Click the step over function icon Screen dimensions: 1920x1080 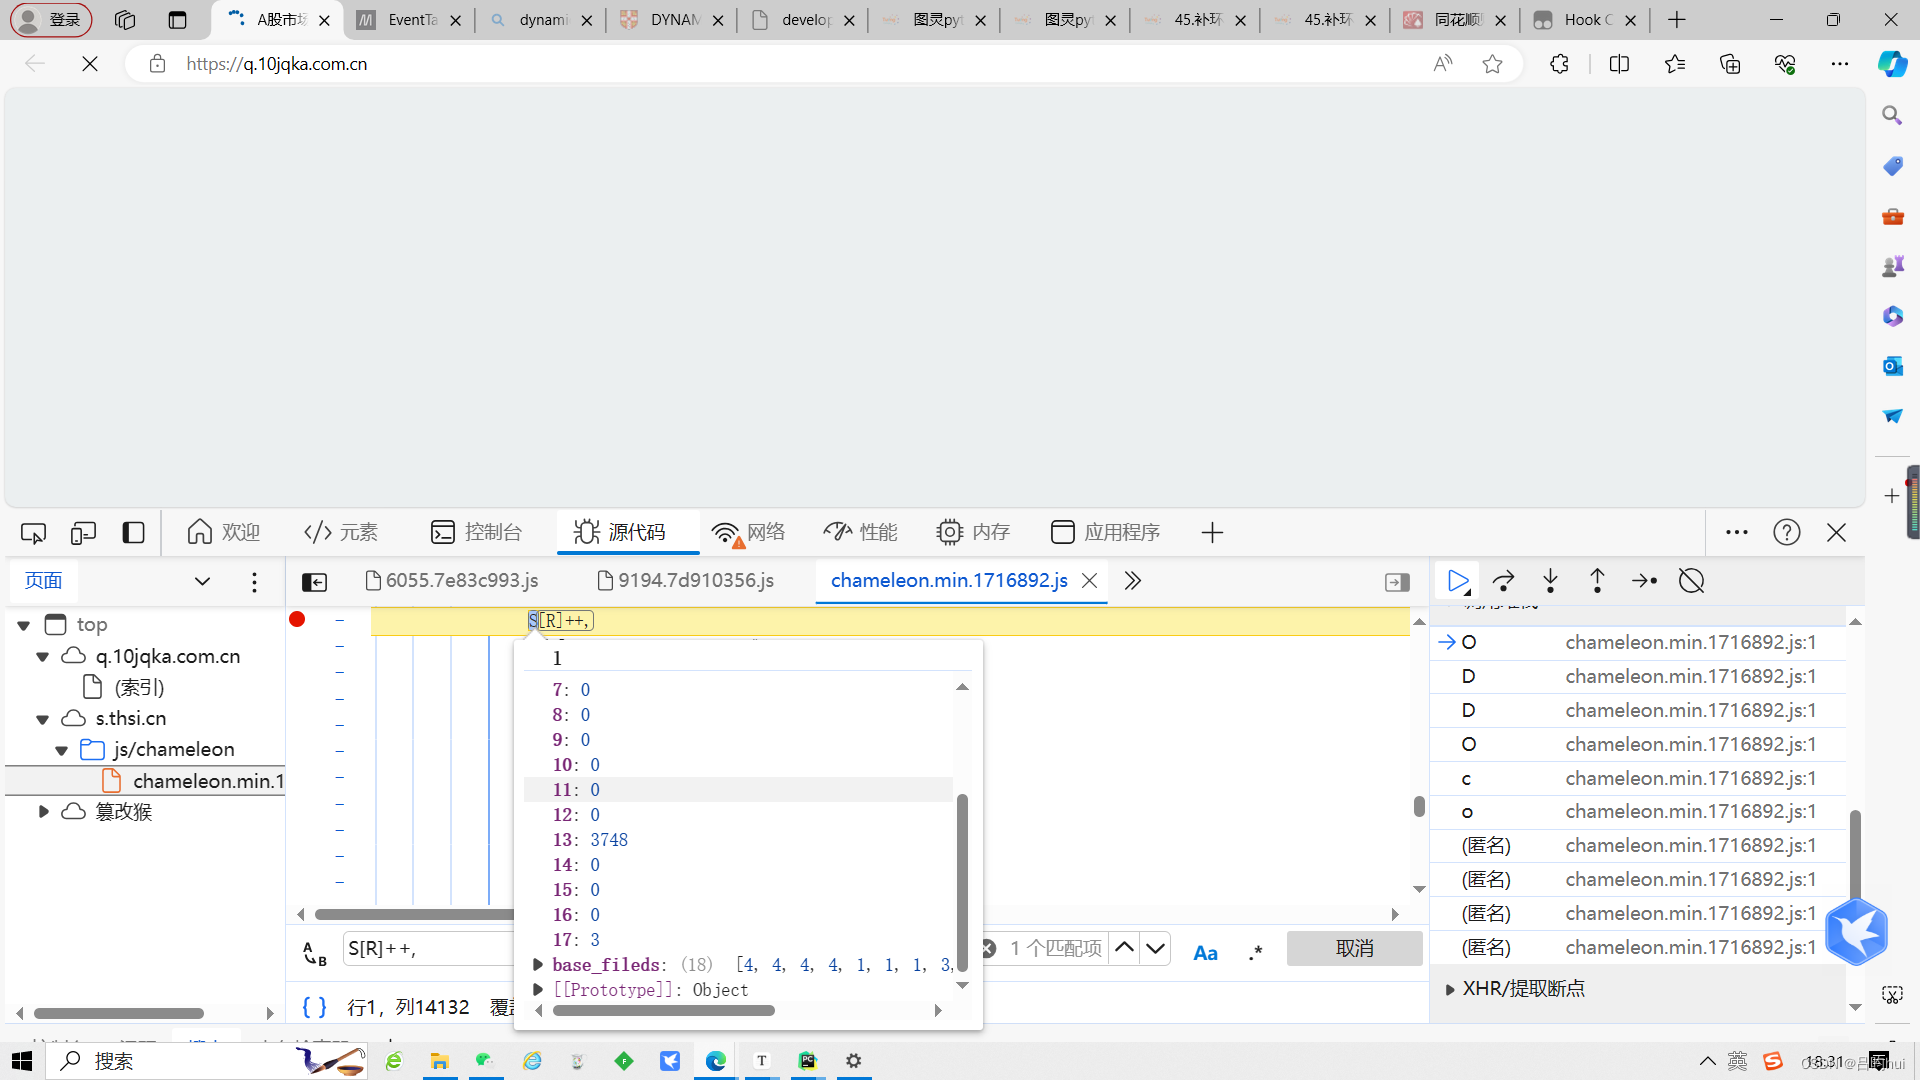coord(1503,581)
